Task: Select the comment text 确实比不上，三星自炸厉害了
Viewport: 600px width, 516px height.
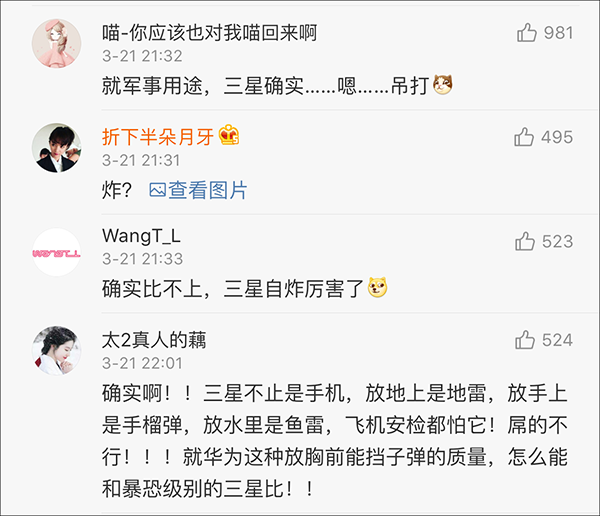Action: coord(233,288)
